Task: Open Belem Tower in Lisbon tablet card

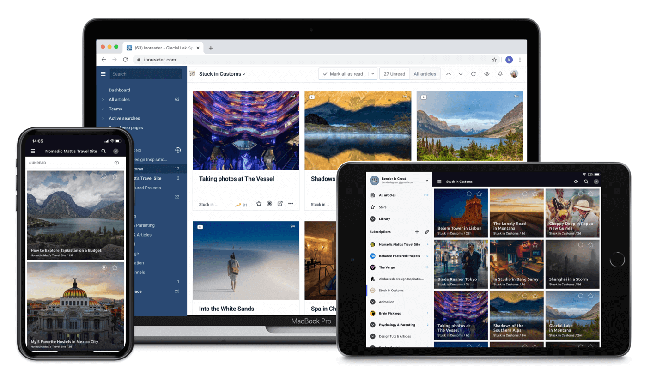Action: click(x=461, y=213)
